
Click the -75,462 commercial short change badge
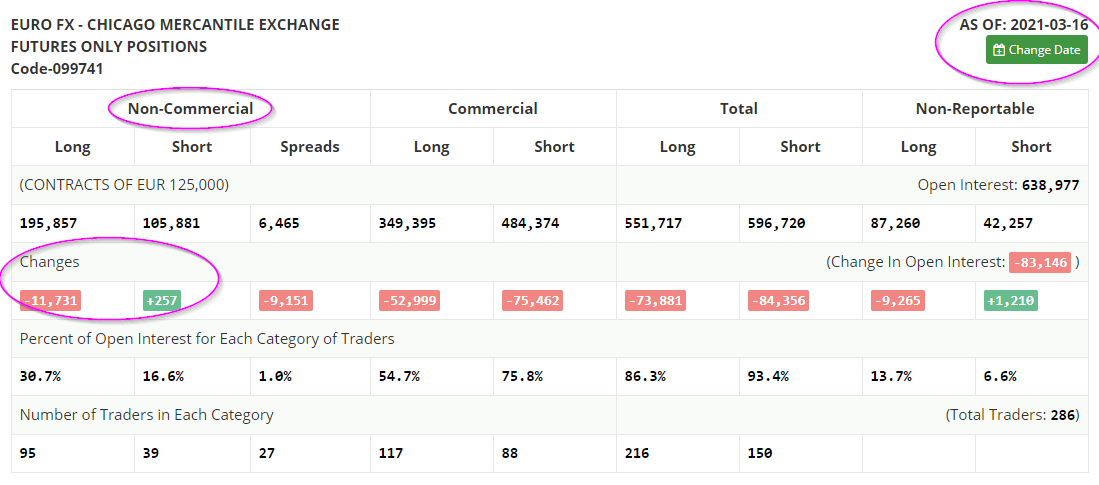coord(532,300)
